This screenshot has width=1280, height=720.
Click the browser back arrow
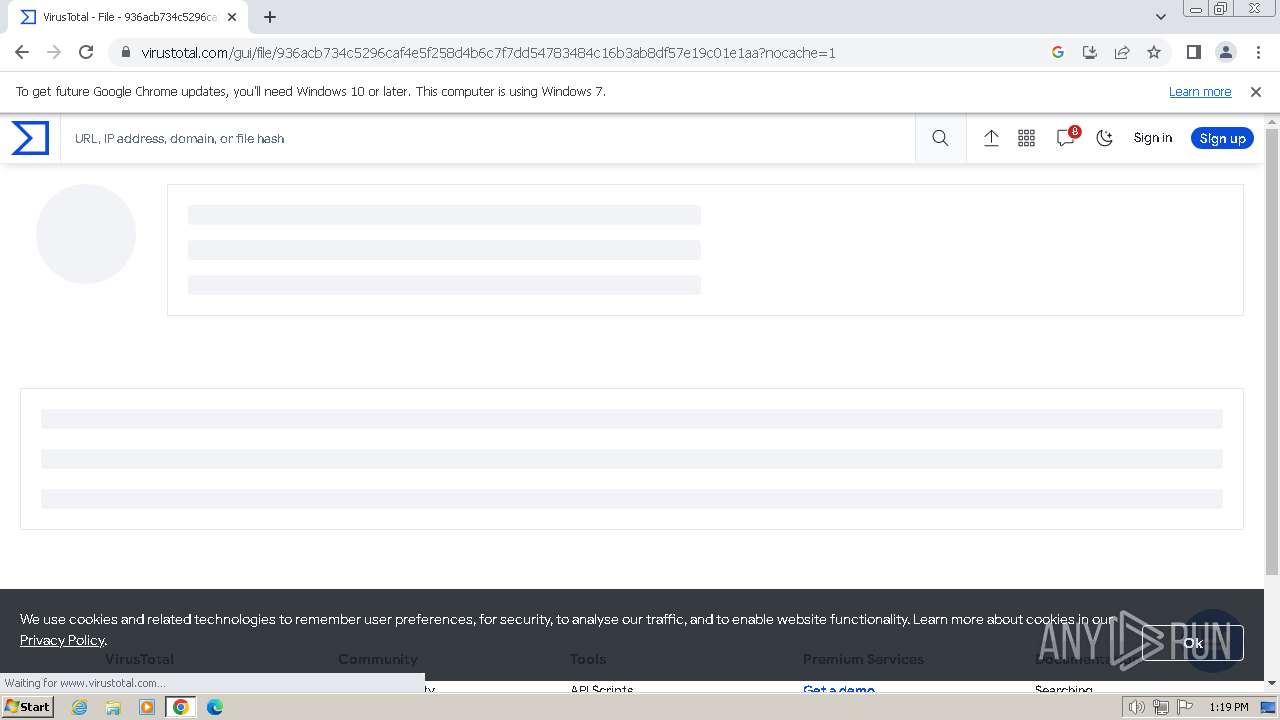[22, 52]
